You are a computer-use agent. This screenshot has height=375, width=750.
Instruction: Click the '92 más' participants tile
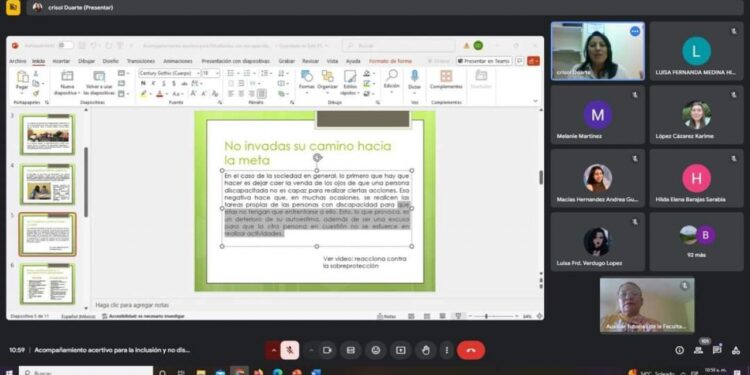point(696,242)
